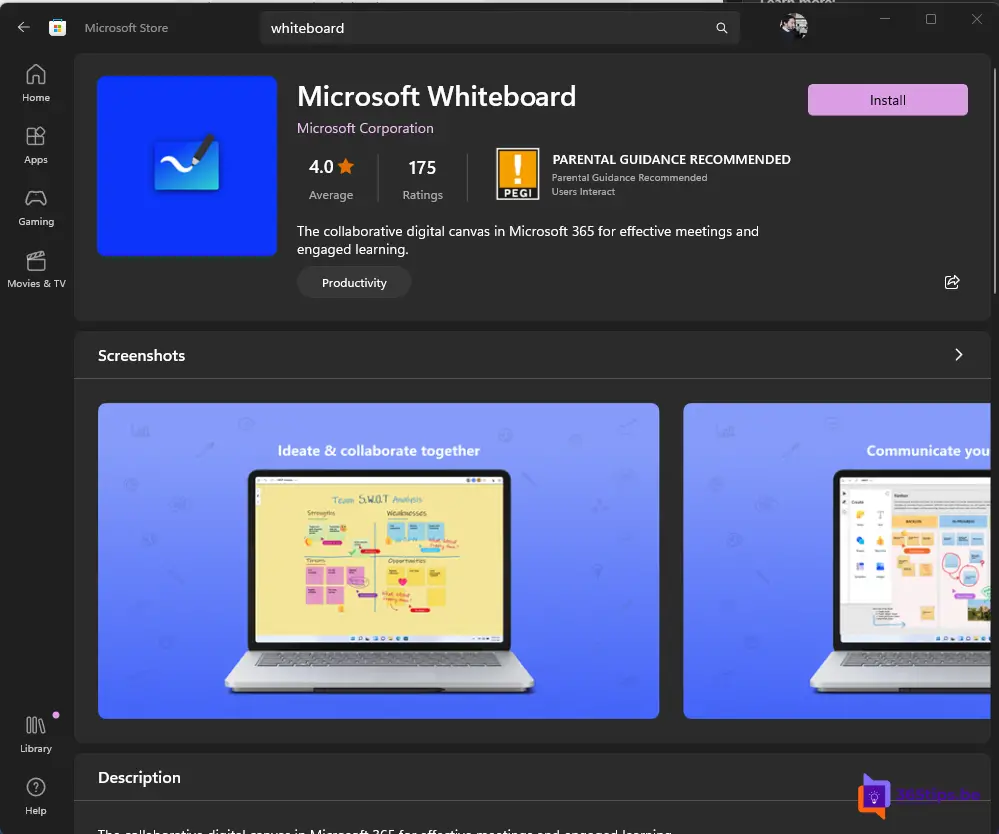Select the Productivity category tag
The width and height of the screenshot is (999, 834).
[354, 283]
